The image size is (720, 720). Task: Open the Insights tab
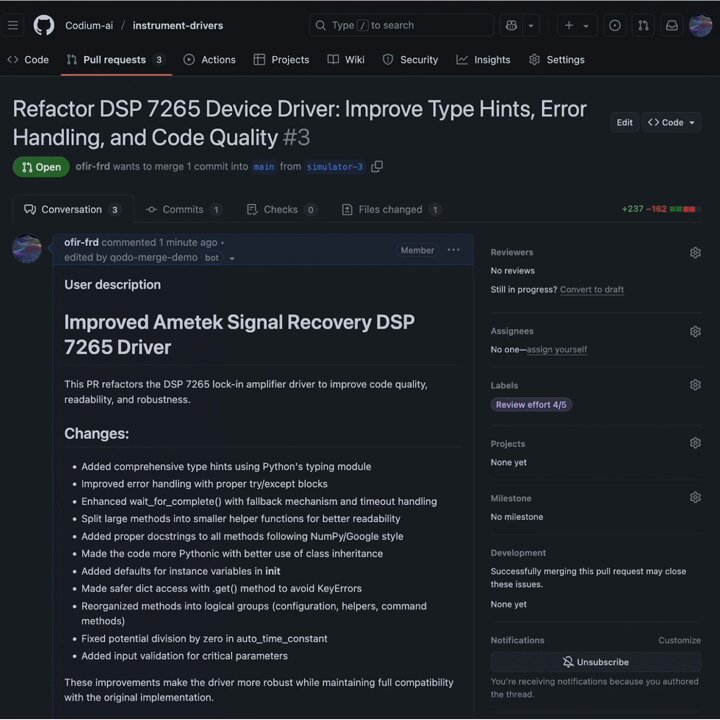483,60
